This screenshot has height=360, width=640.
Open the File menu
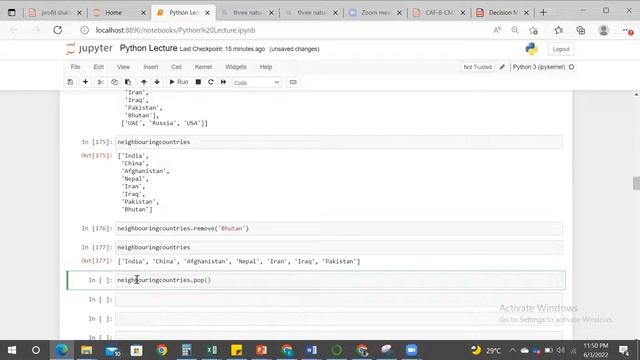tap(76, 67)
